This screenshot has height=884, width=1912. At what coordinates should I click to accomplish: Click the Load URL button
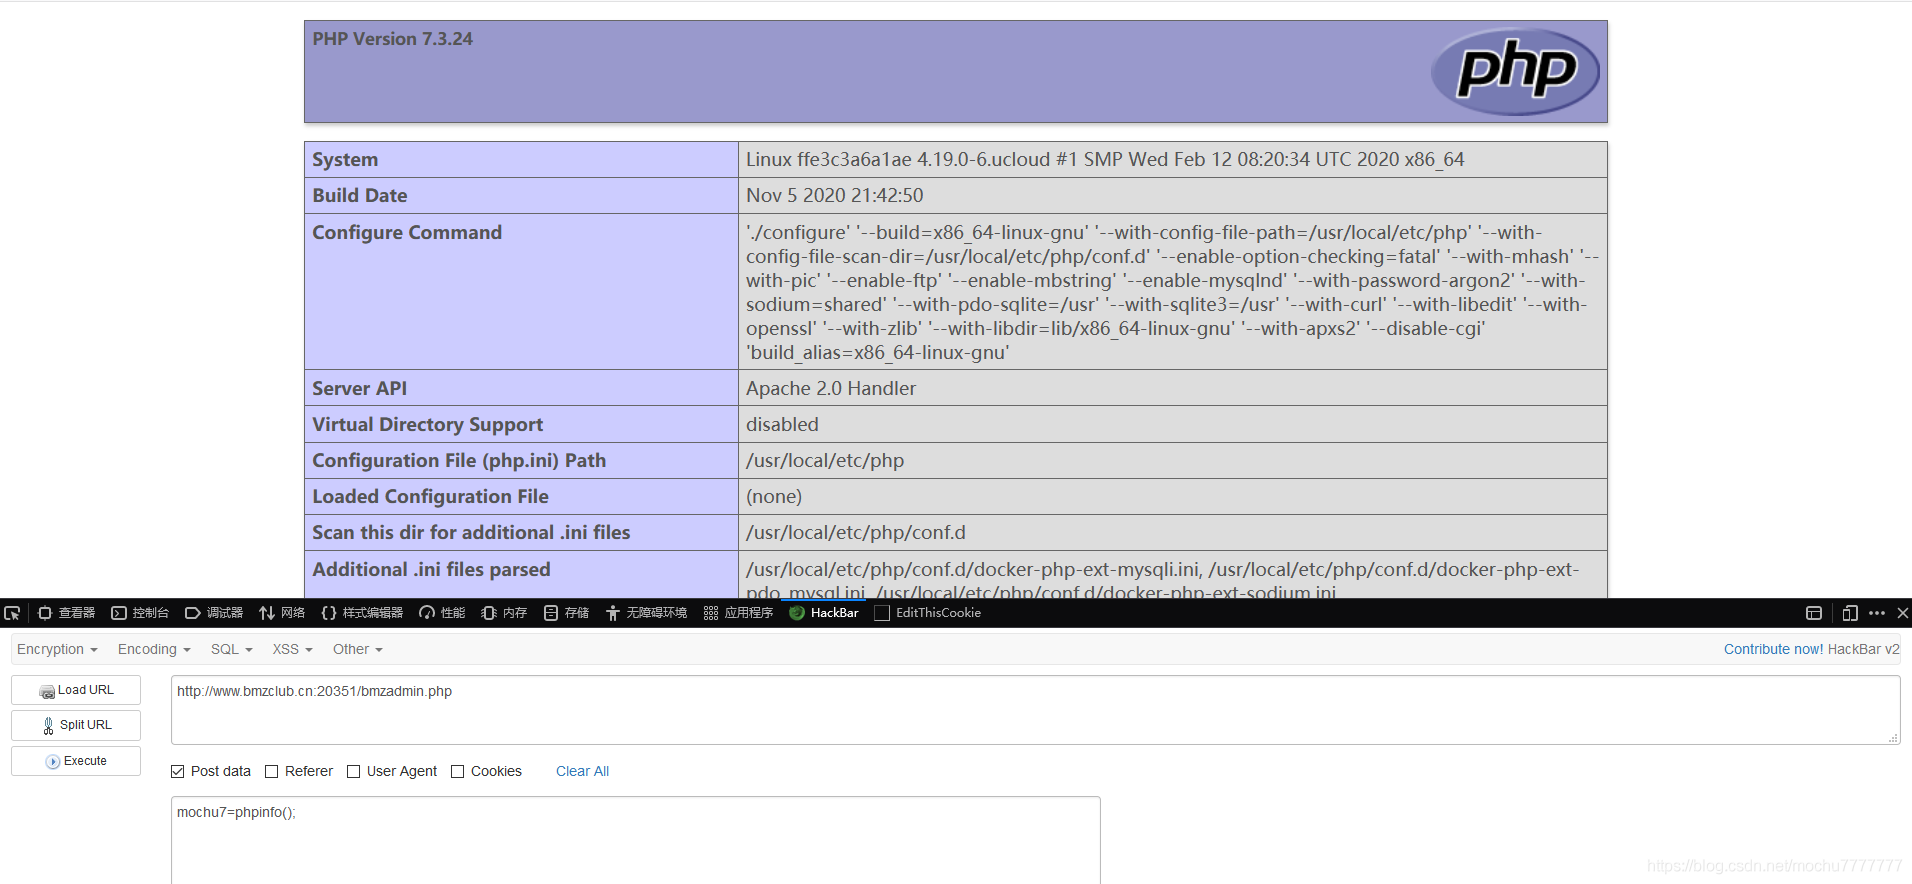(76, 690)
